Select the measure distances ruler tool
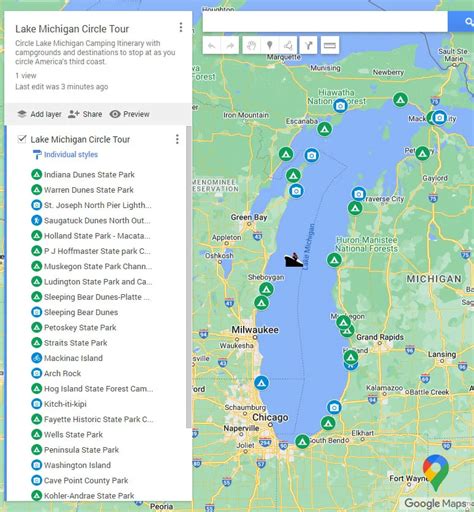 pyautogui.click(x=330, y=45)
